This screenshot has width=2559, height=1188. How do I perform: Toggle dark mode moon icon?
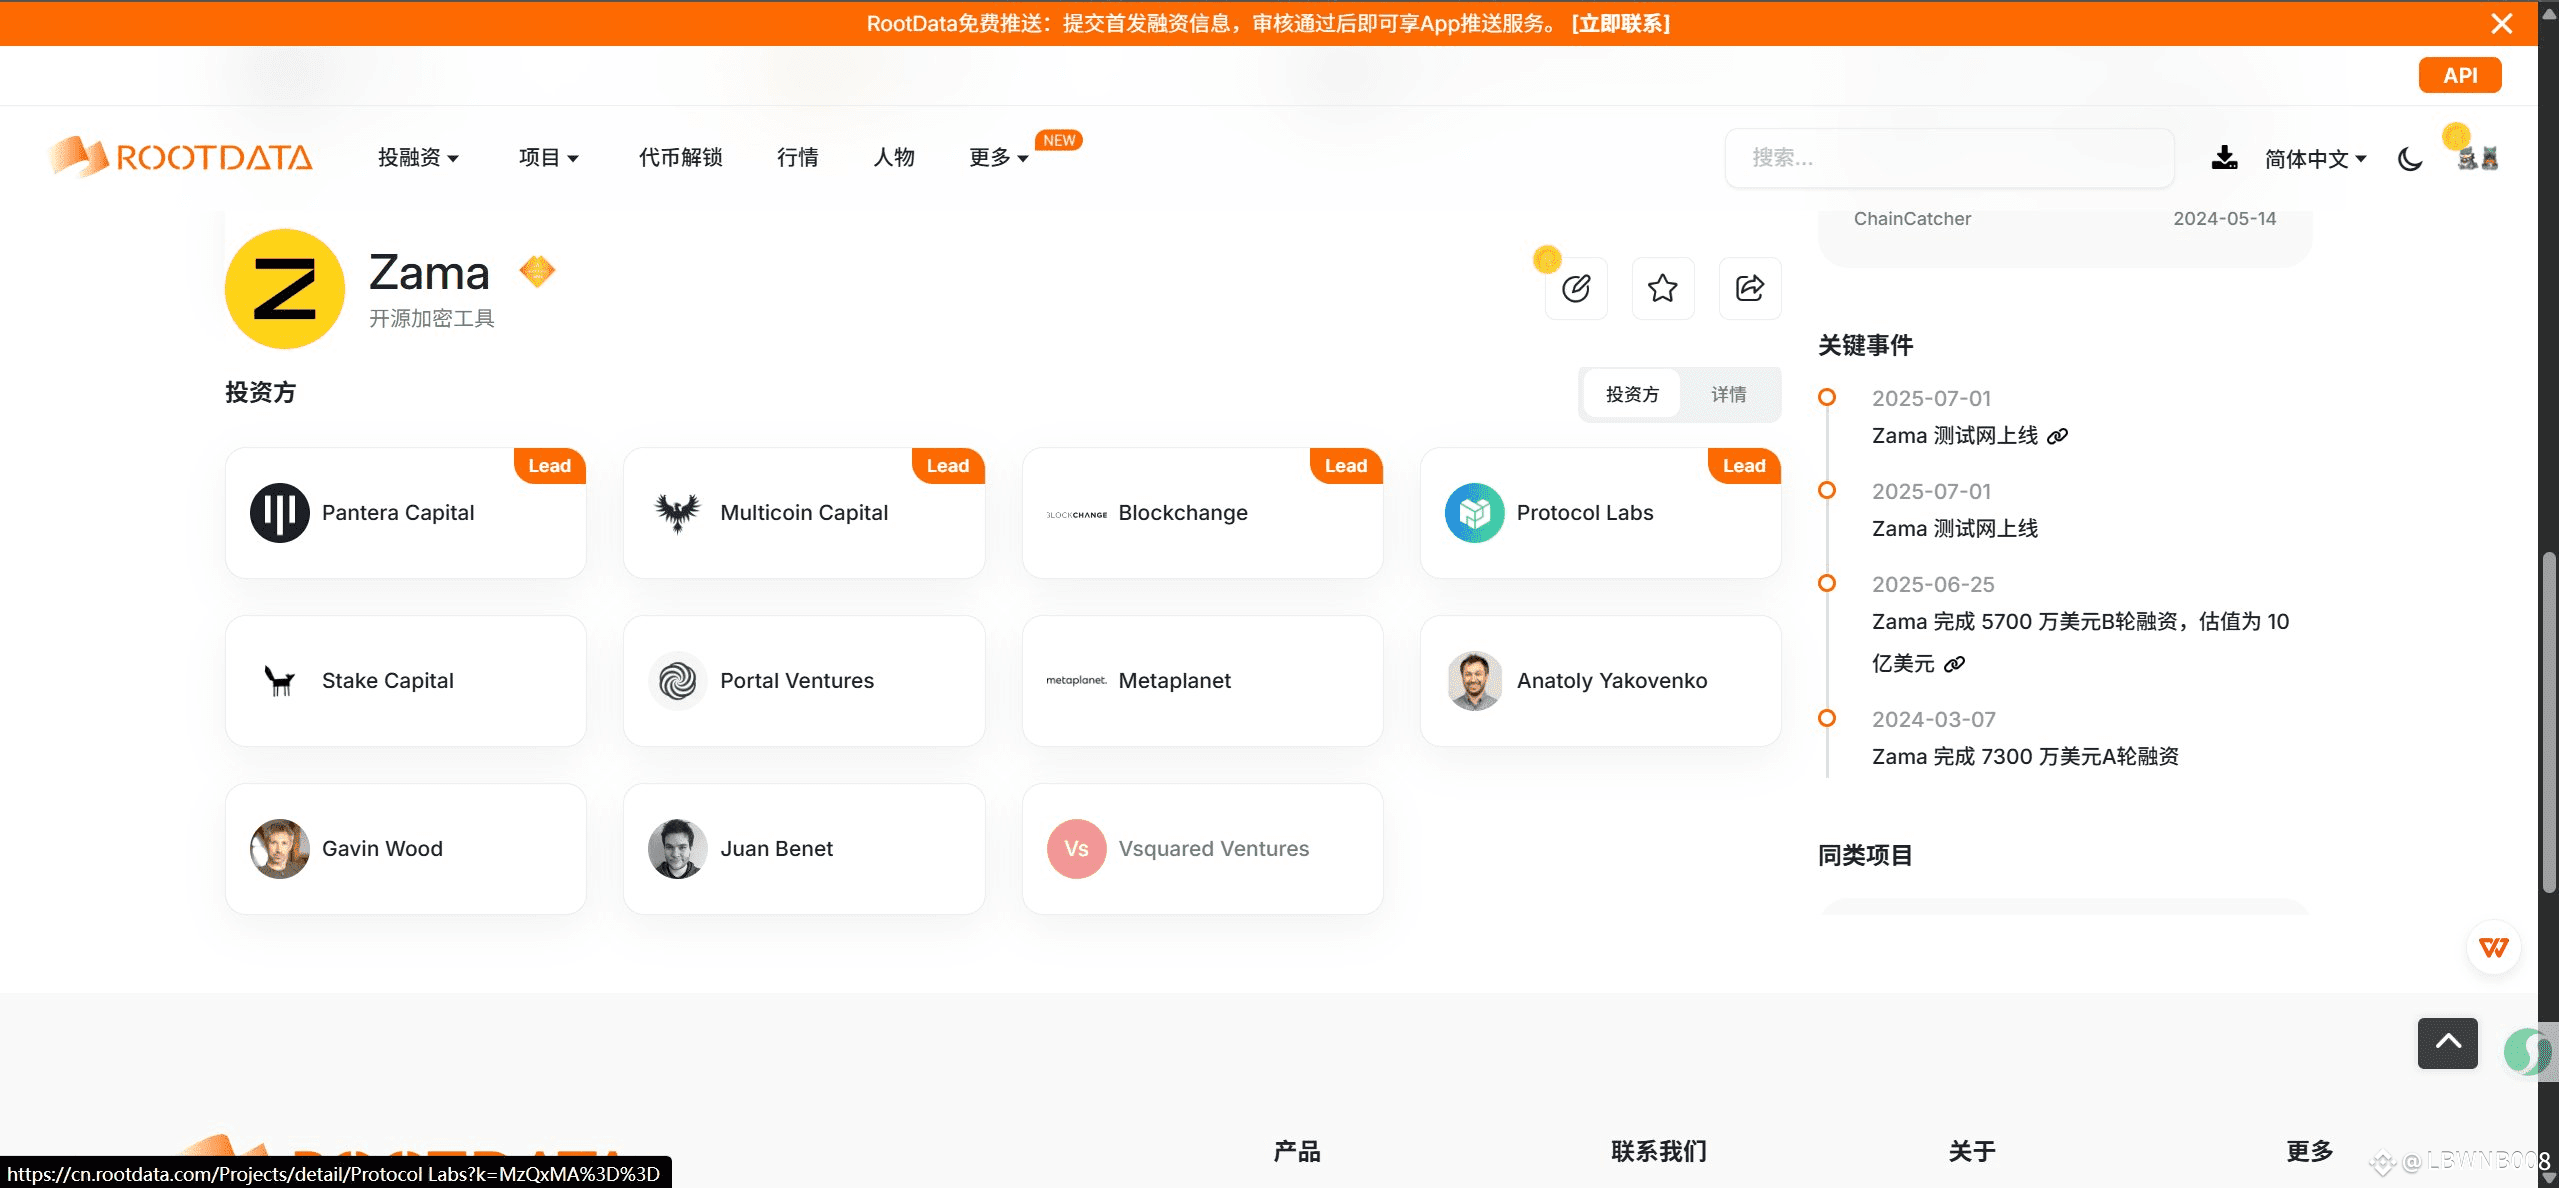[x=2410, y=159]
